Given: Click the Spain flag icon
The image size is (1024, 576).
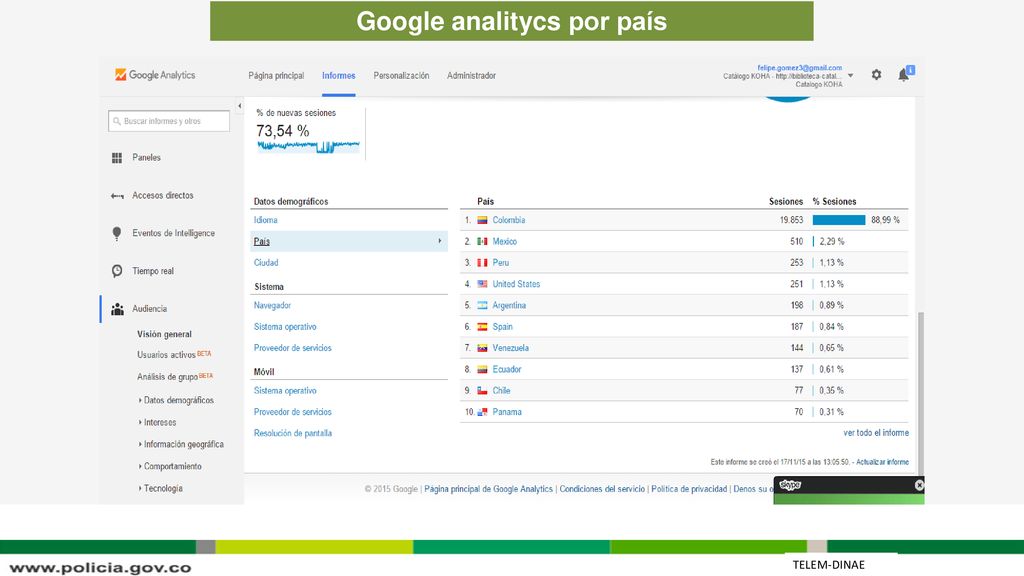Looking at the screenshot, I should pos(482,327).
